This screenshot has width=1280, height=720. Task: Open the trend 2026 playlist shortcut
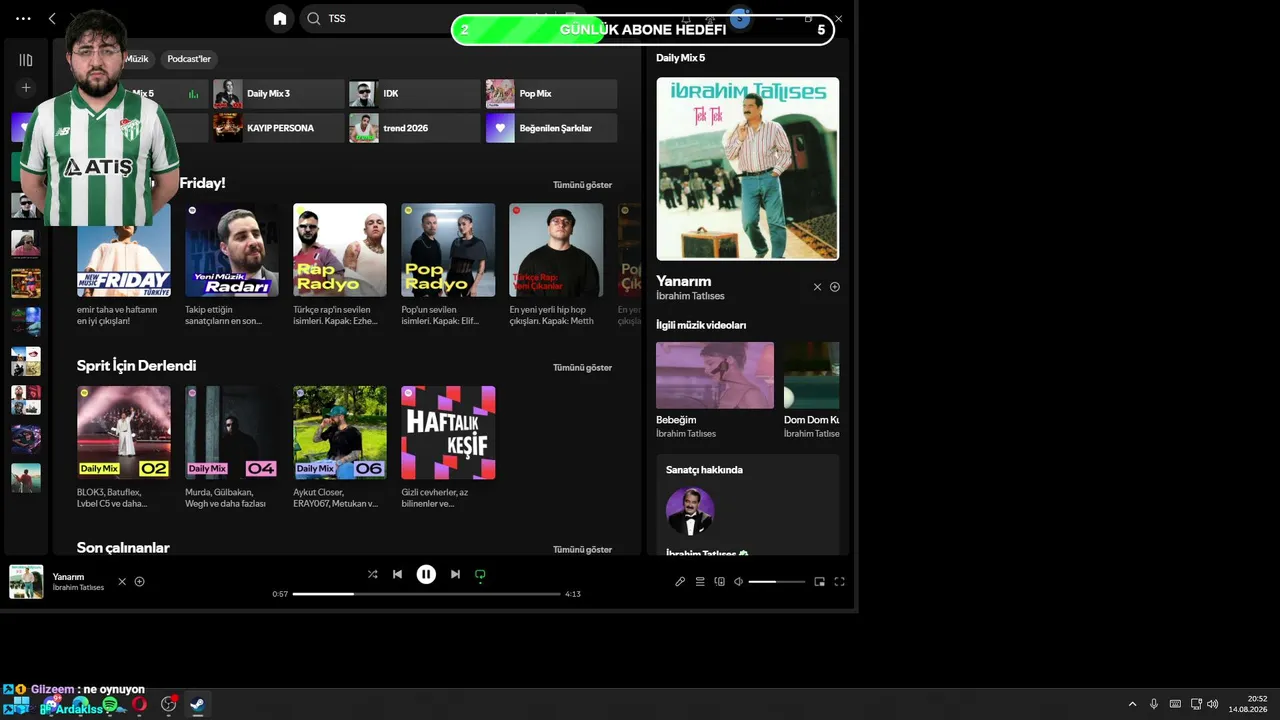coord(414,128)
